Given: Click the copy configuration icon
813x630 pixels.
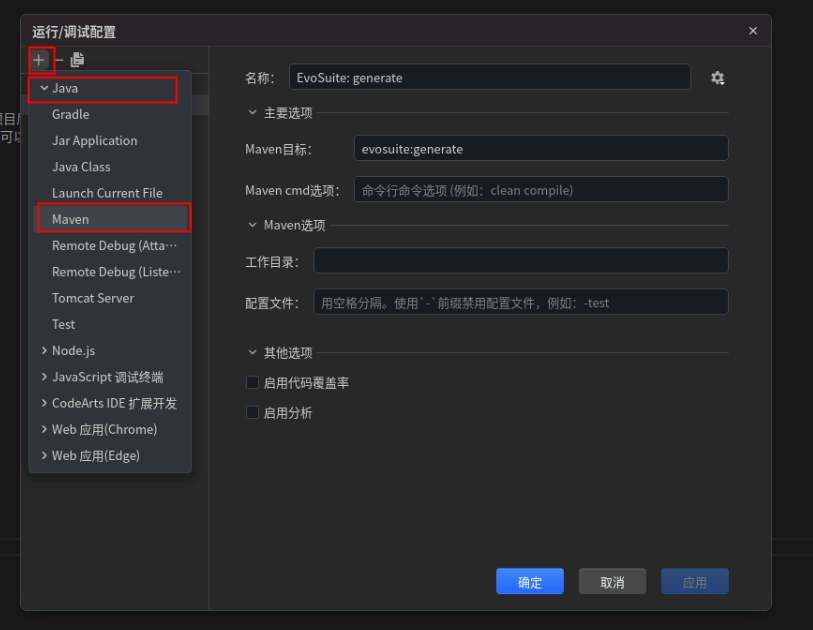Looking at the screenshot, I should [x=77, y=60].
